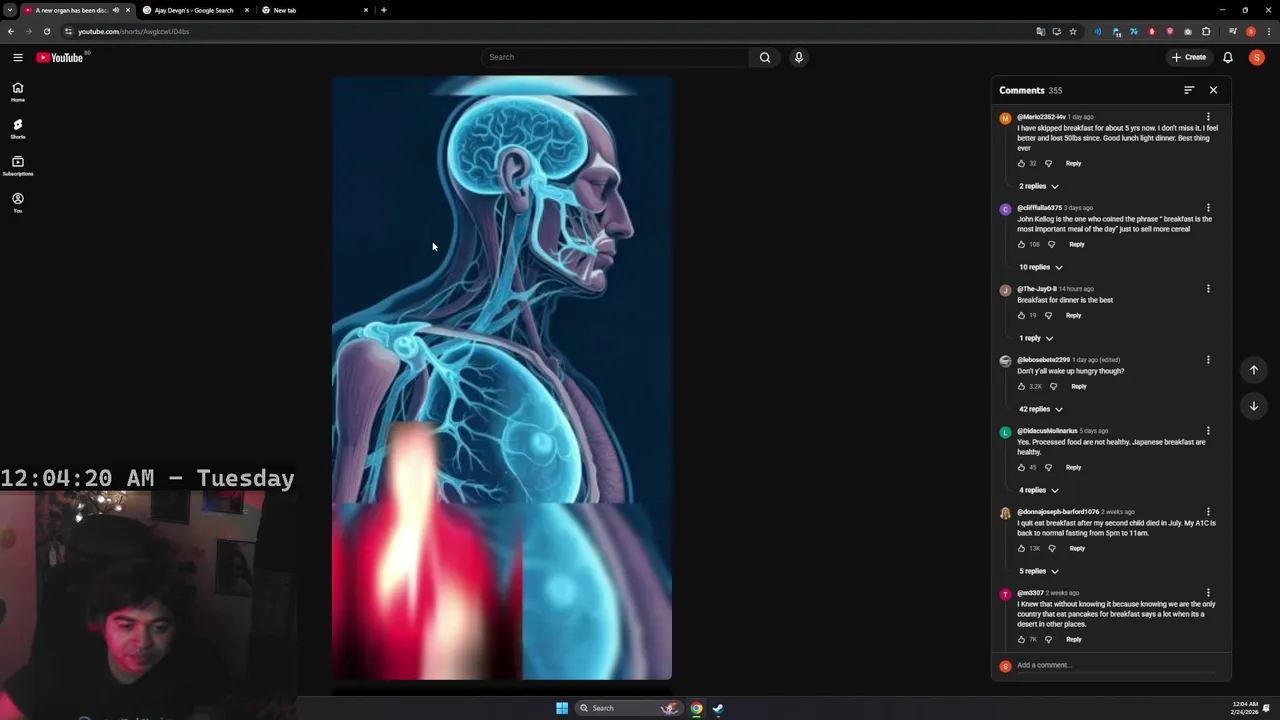The height and width of the screenshot is (720, 1280).
Task: Go to the previous Short with the up arrow
Action: tap(1254, 370)
